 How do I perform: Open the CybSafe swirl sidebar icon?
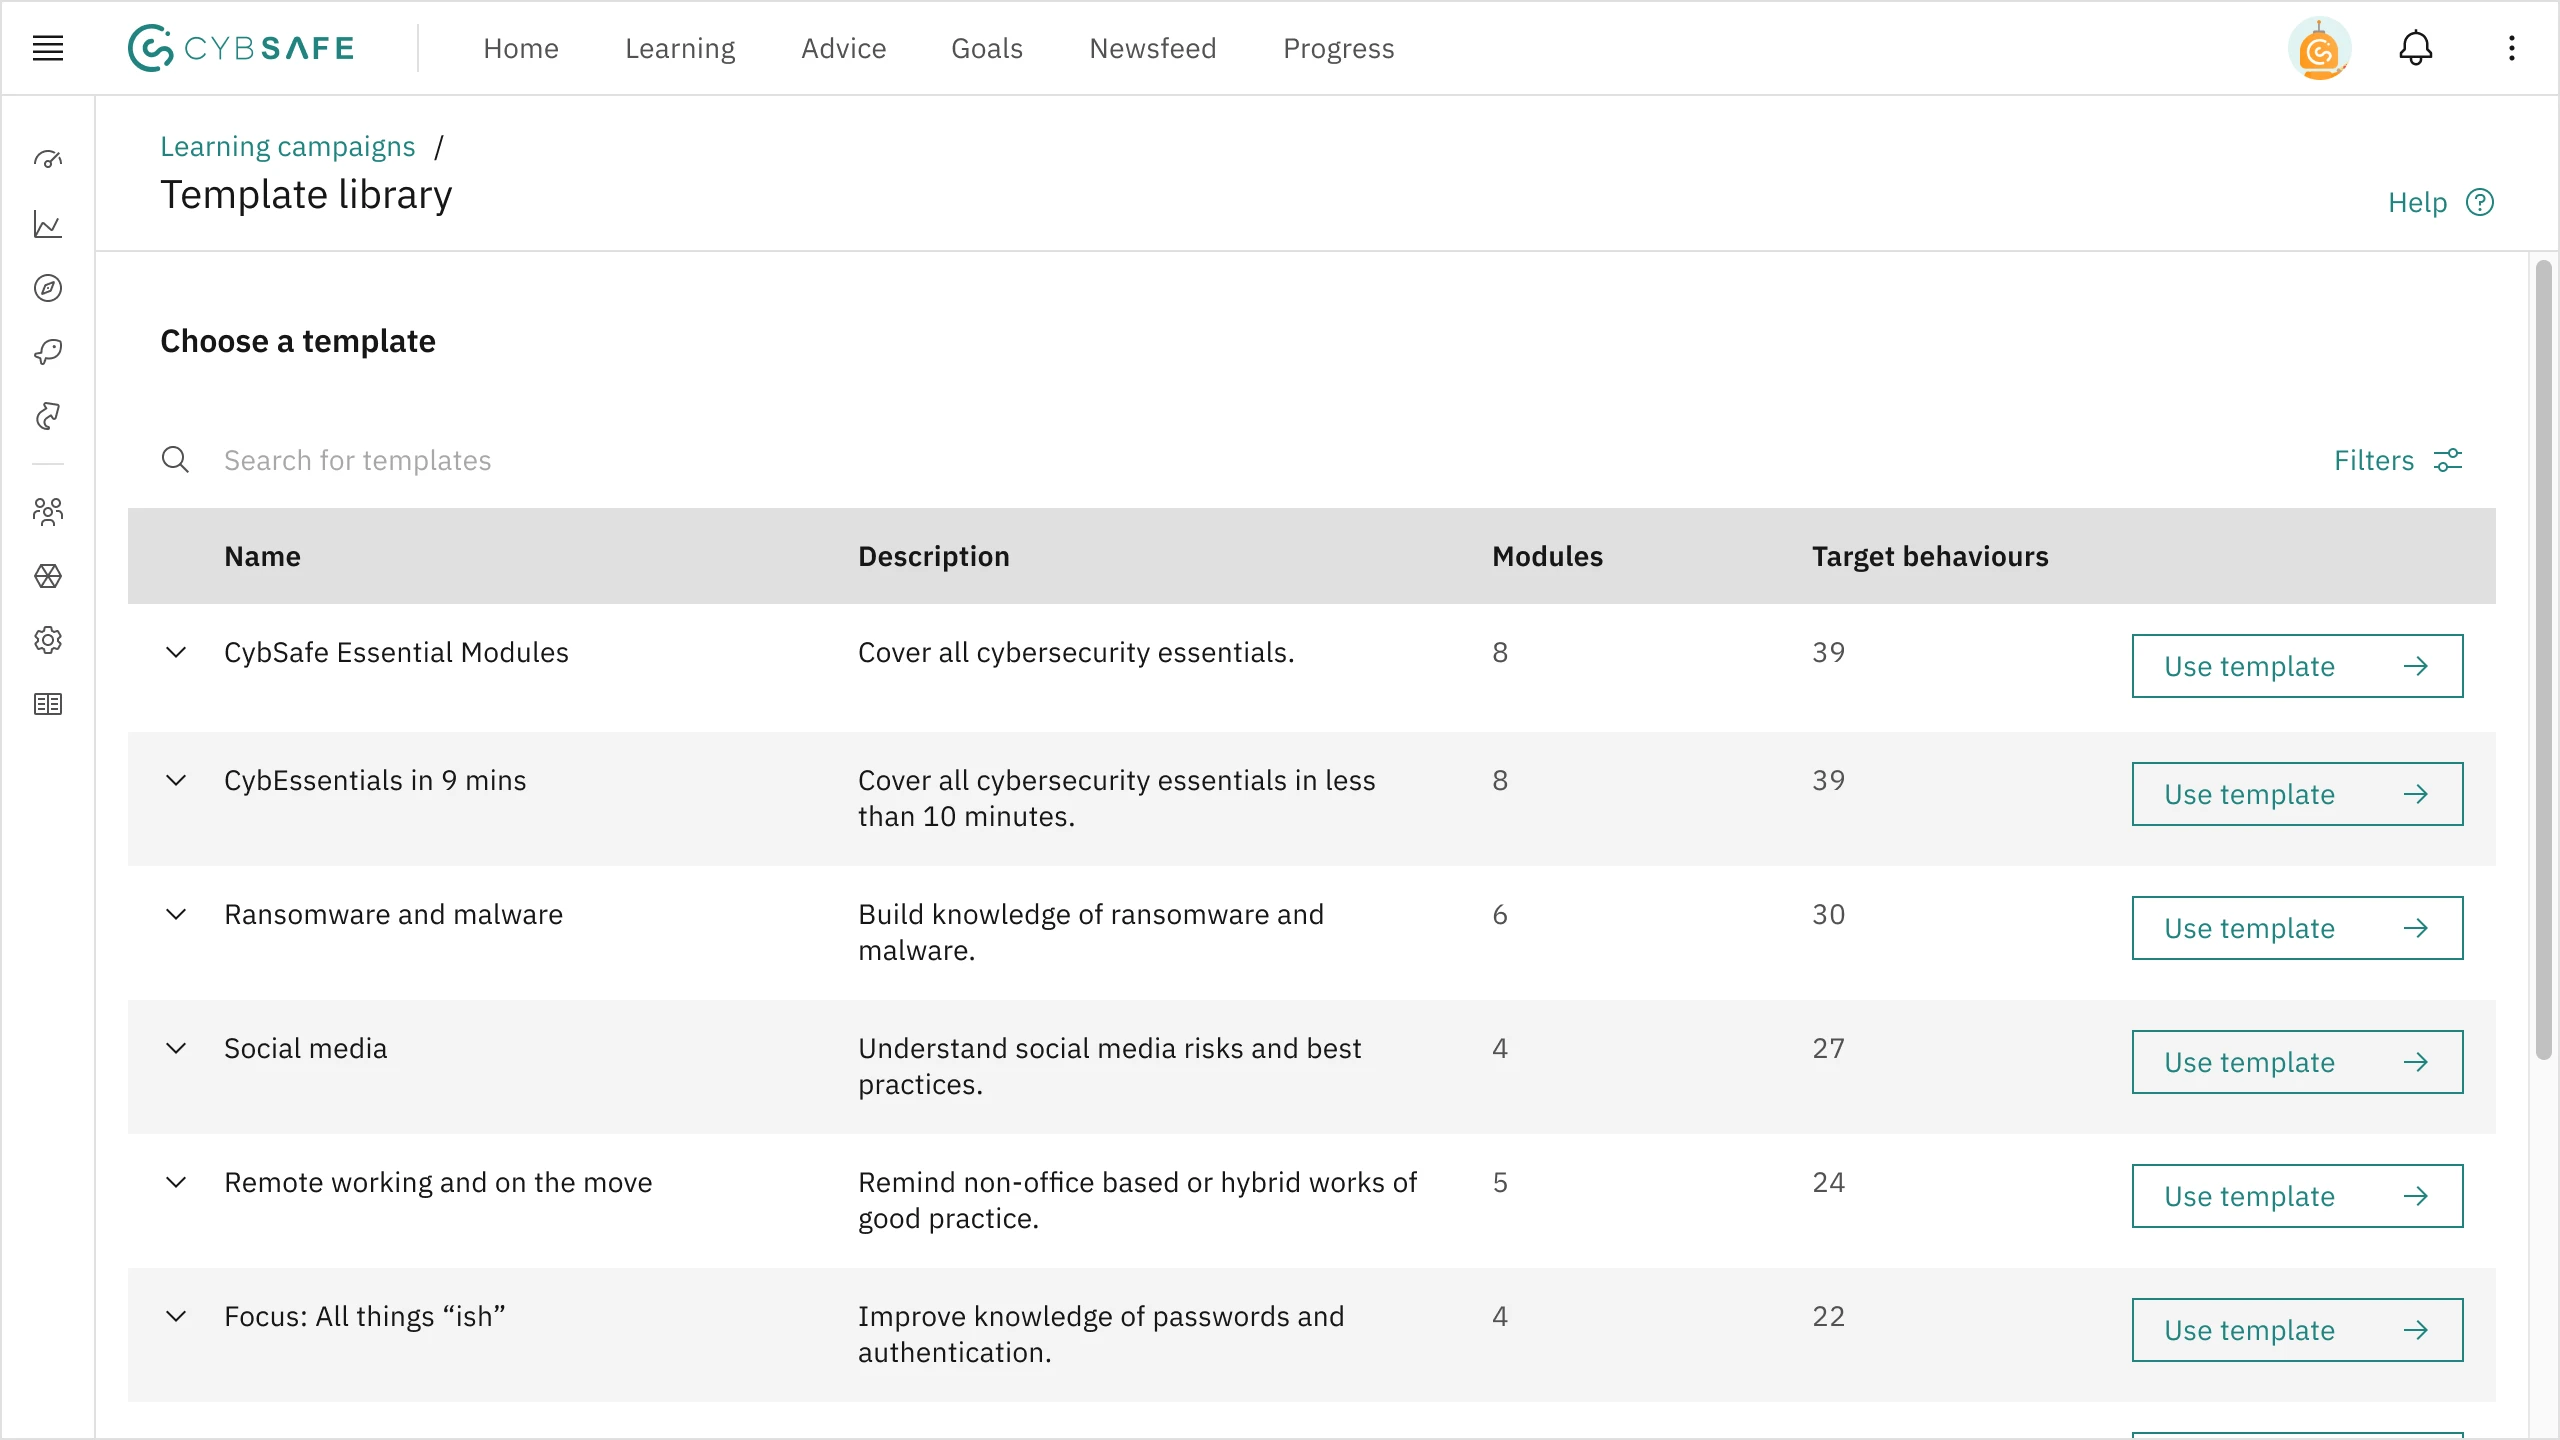click(x=48, y=416)
